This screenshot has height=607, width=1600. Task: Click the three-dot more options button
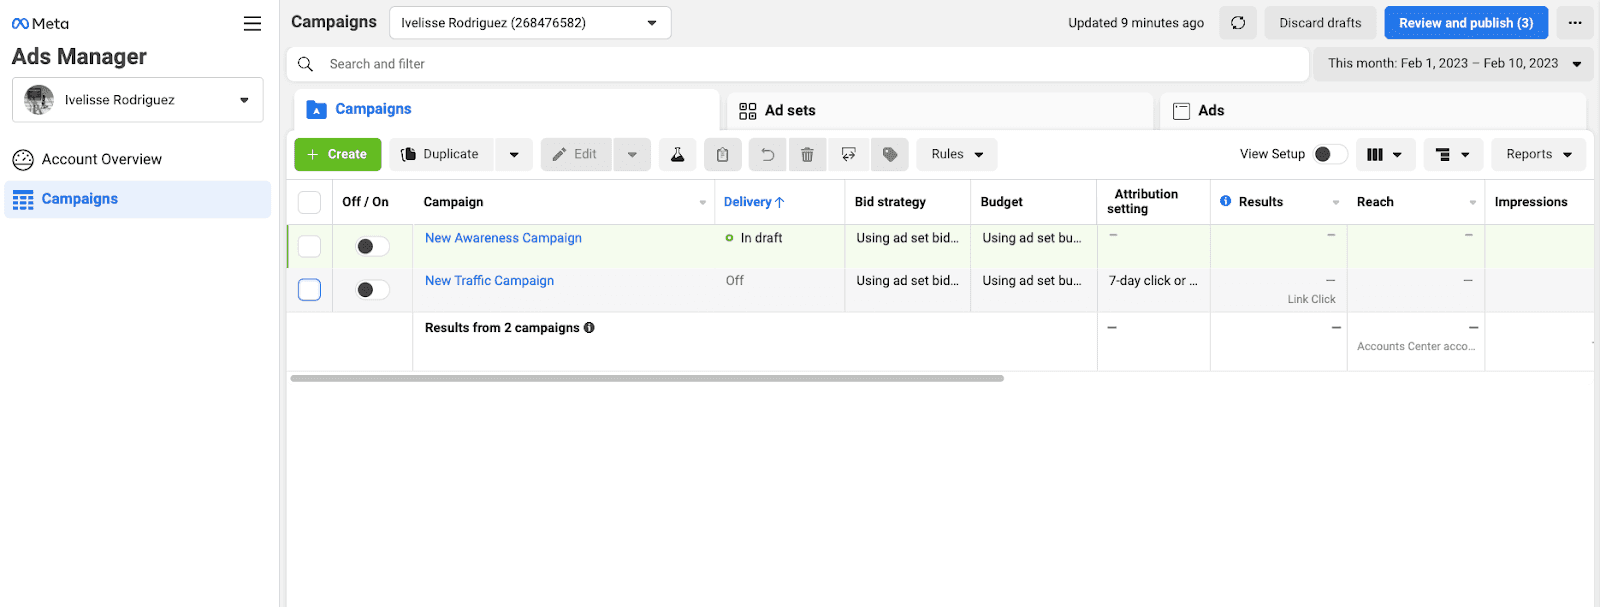pos(1575,23)
